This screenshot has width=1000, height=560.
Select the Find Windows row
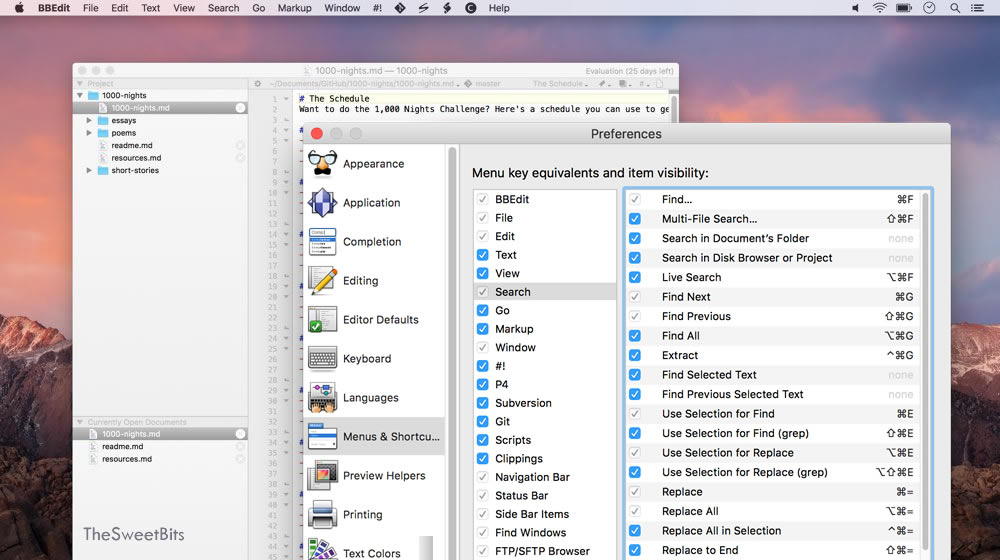pyautogui.click(x=545, y=532)
